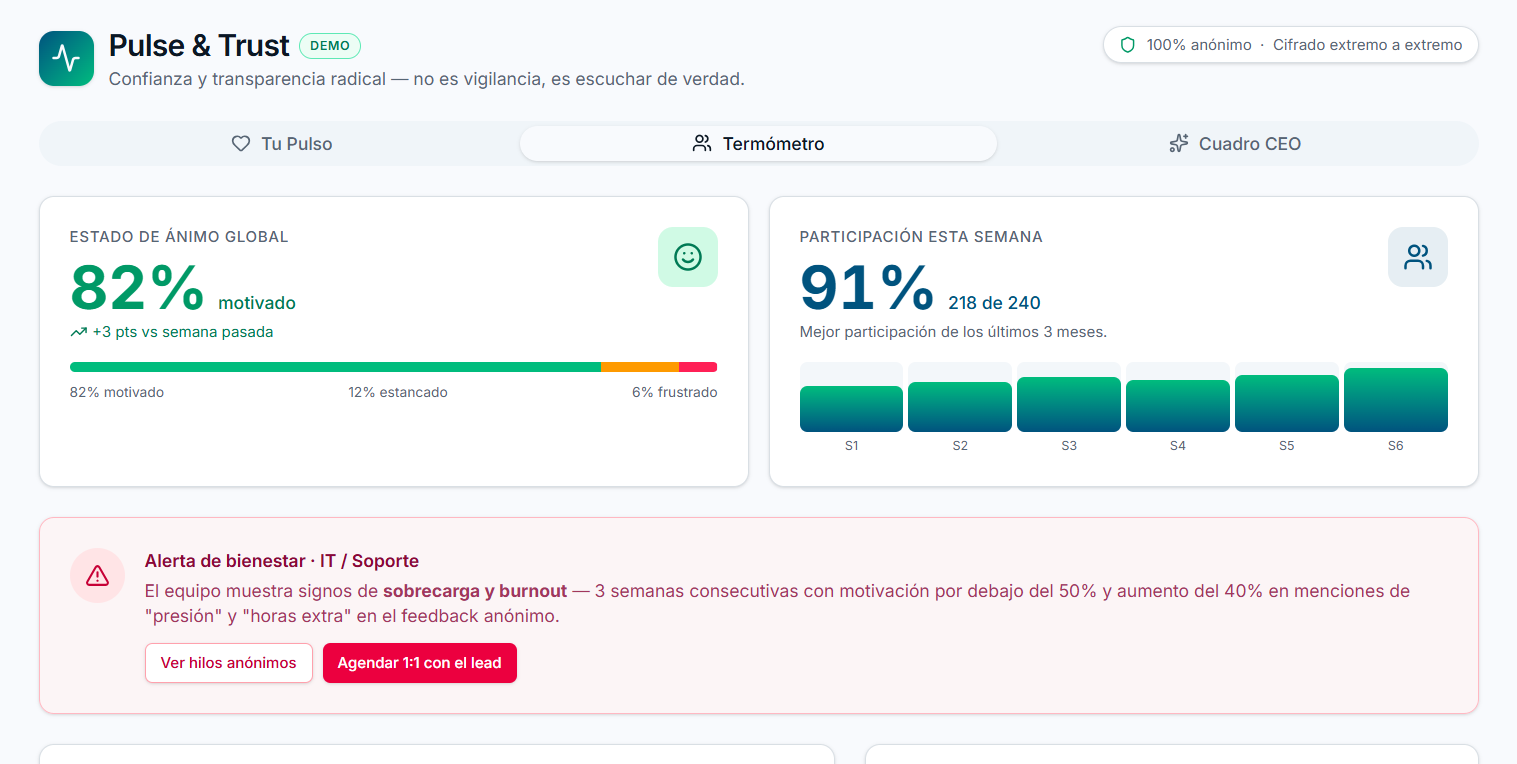Click 'ESTADO DE ÁNIMO GLOBAL' heading
The height and width of the screenshot is (764, 1517).
pos(179,237)
